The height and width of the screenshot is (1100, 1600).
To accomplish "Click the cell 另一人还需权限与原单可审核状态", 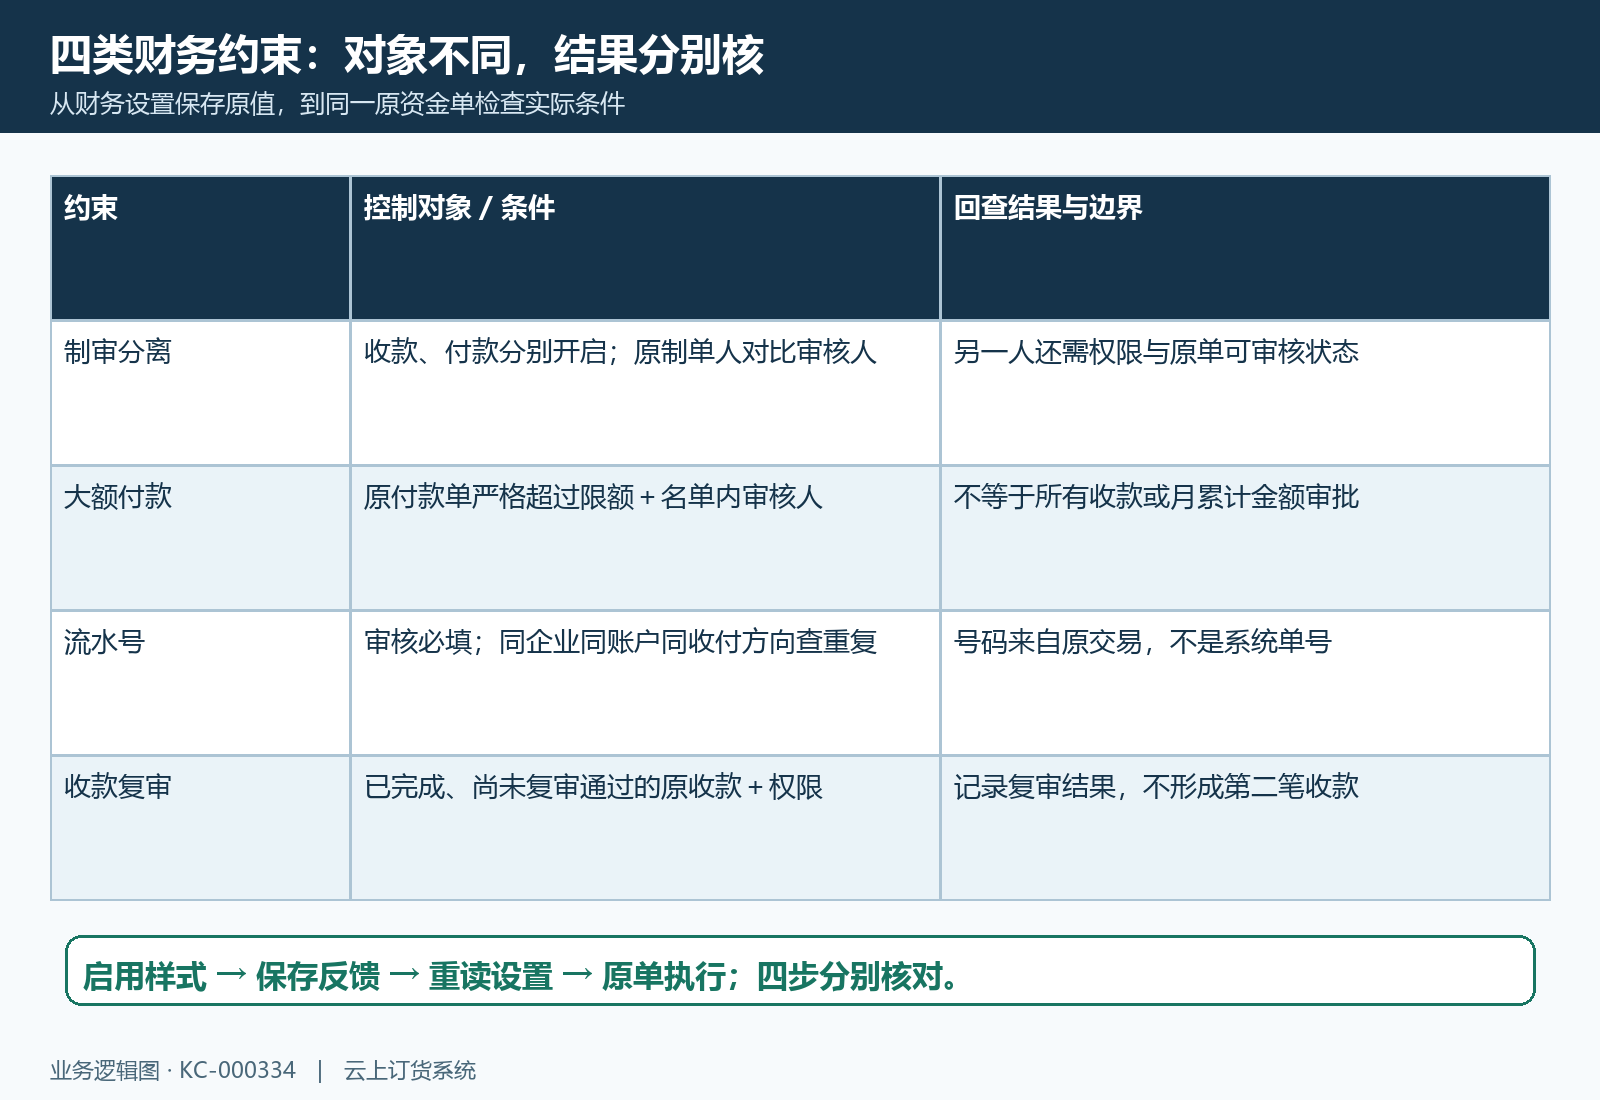I will coord(1245,393).
